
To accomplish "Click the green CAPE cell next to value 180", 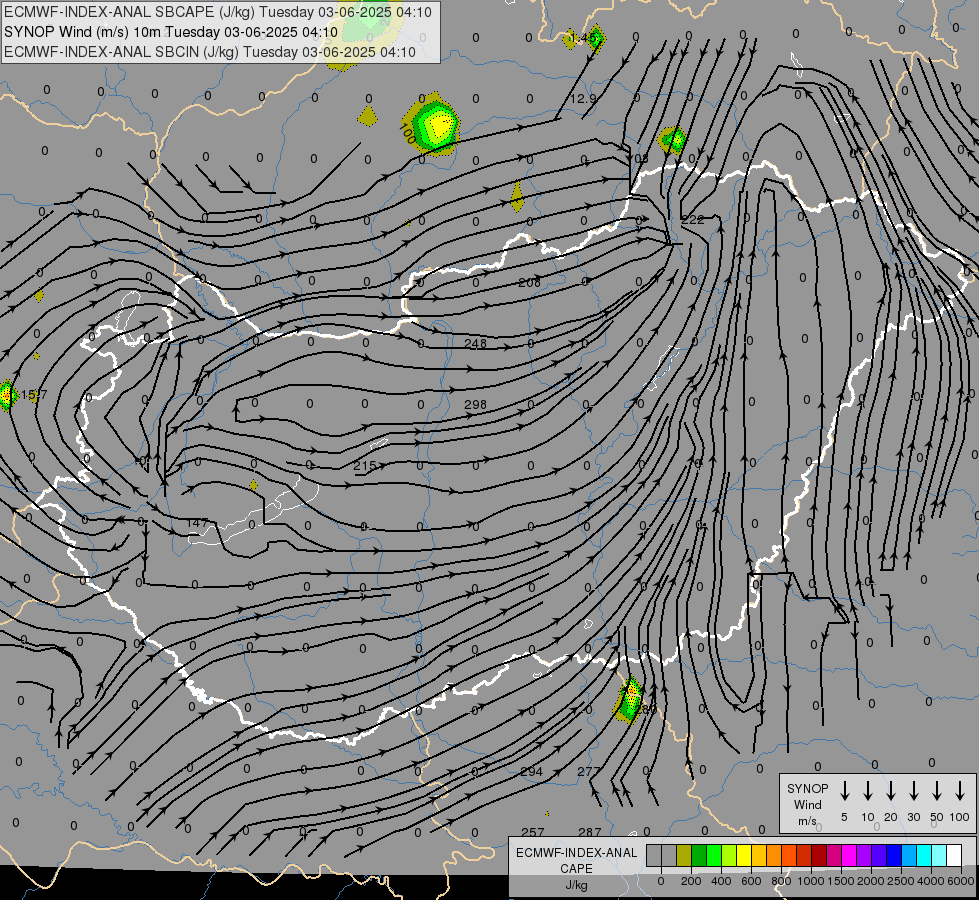I will click(629, 700).
